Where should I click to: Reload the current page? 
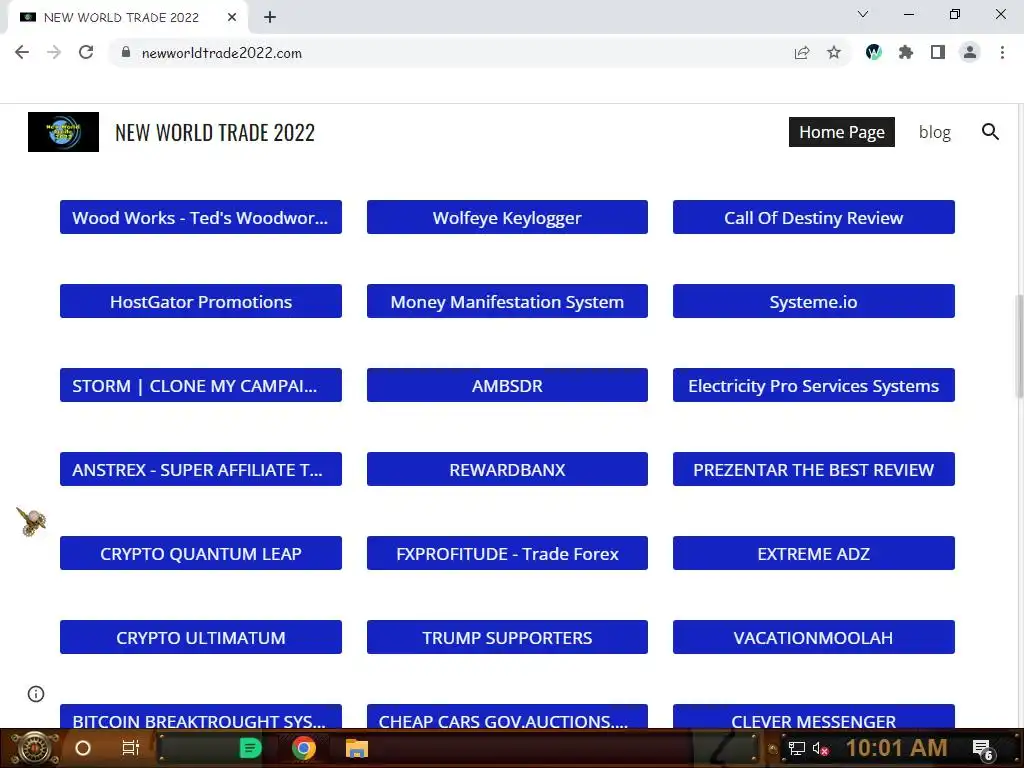[86, 52]
